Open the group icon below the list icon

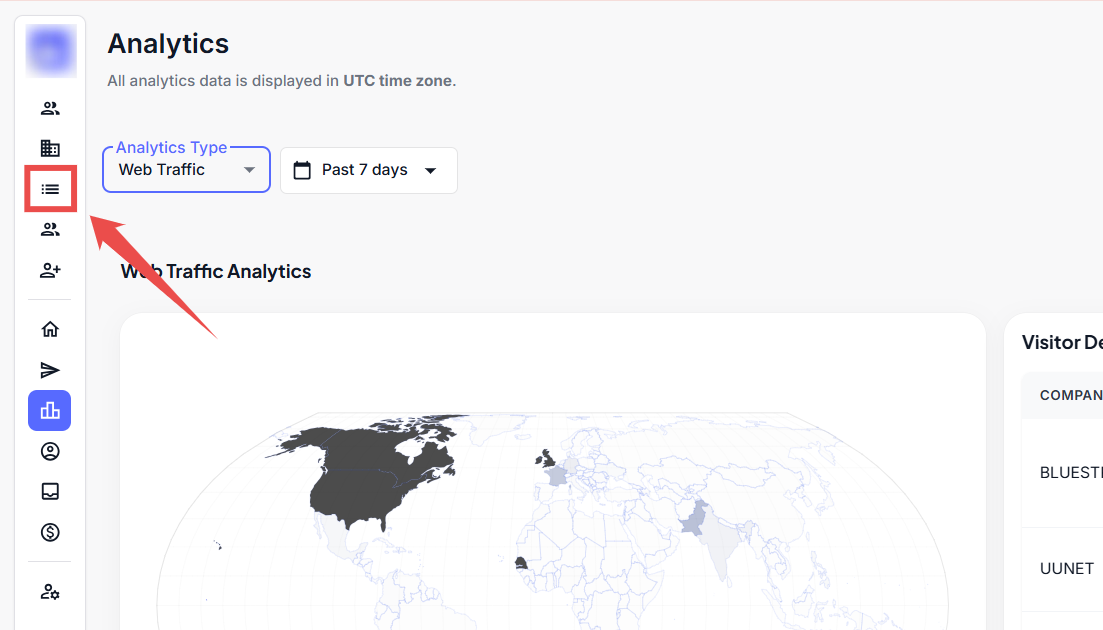point(50,229)
